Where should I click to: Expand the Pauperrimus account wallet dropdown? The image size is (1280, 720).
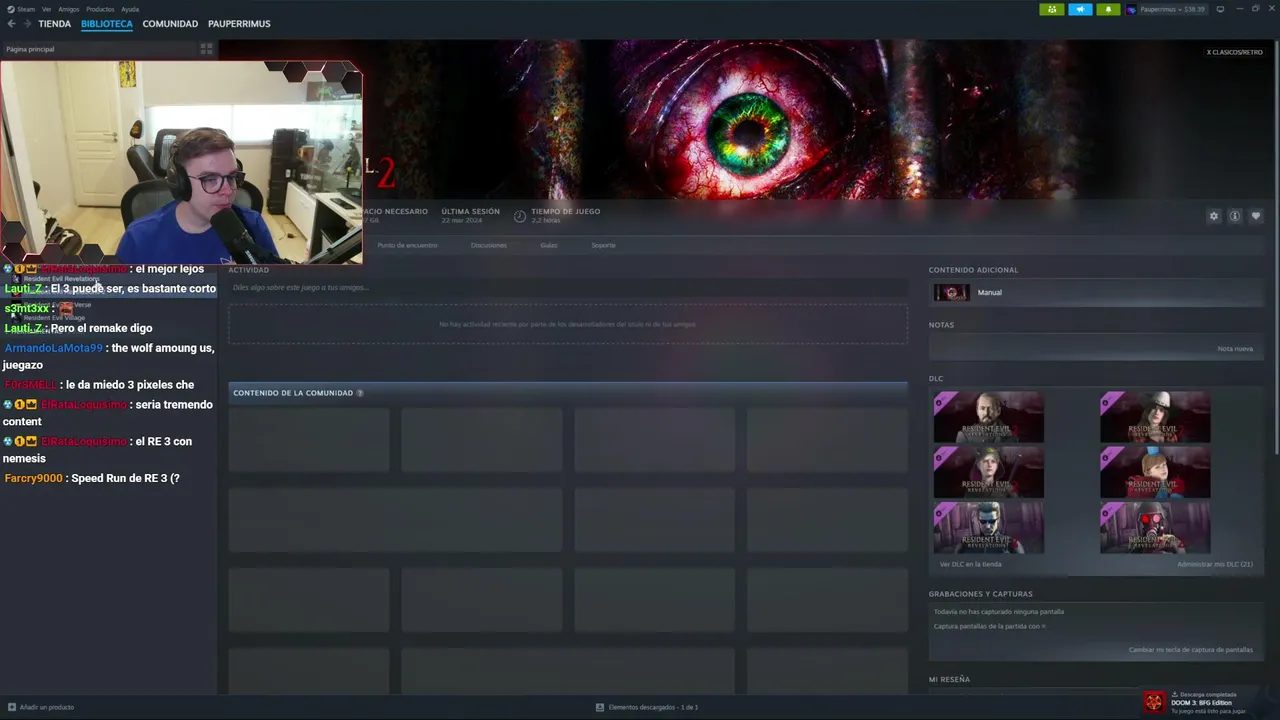(1172, 9)
